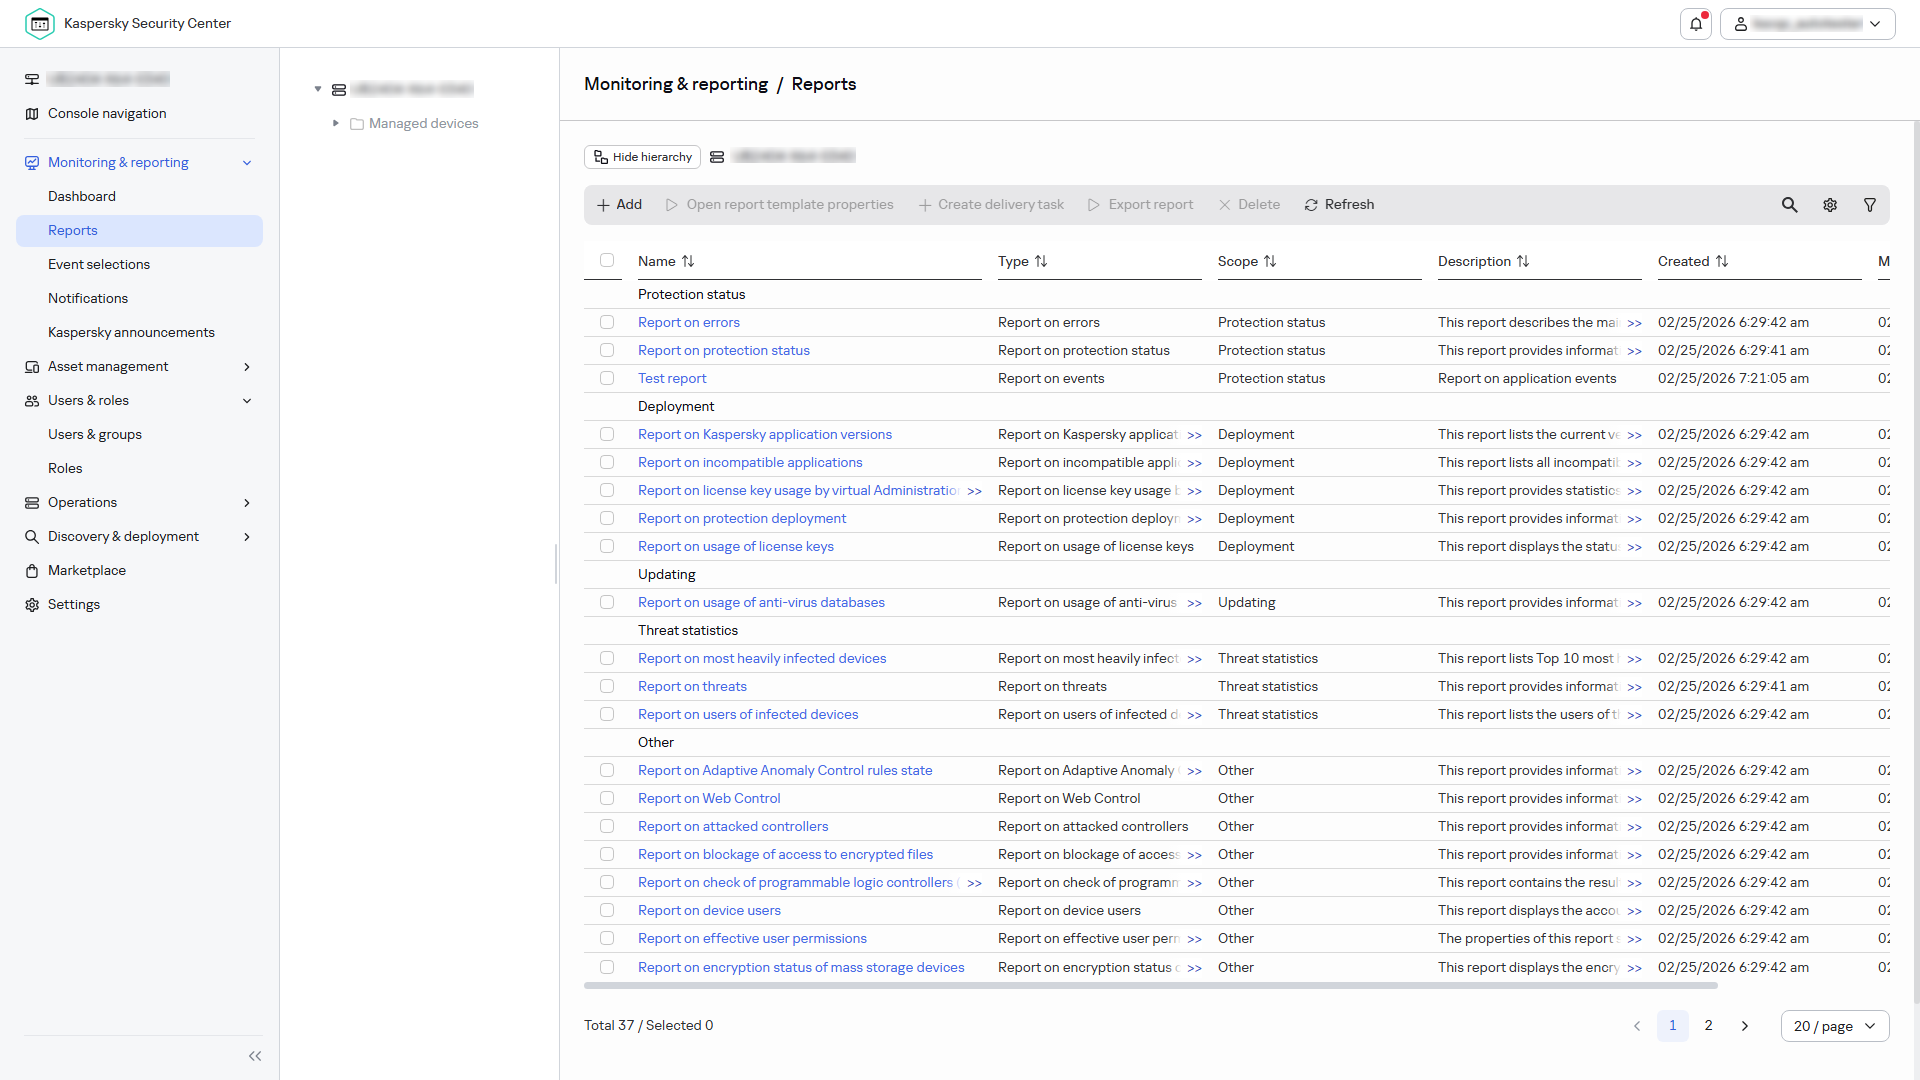The width and height of the screenshot is (1920, 1080).
Task: Open Settings in the sidebar
Action: coord(74,605)
